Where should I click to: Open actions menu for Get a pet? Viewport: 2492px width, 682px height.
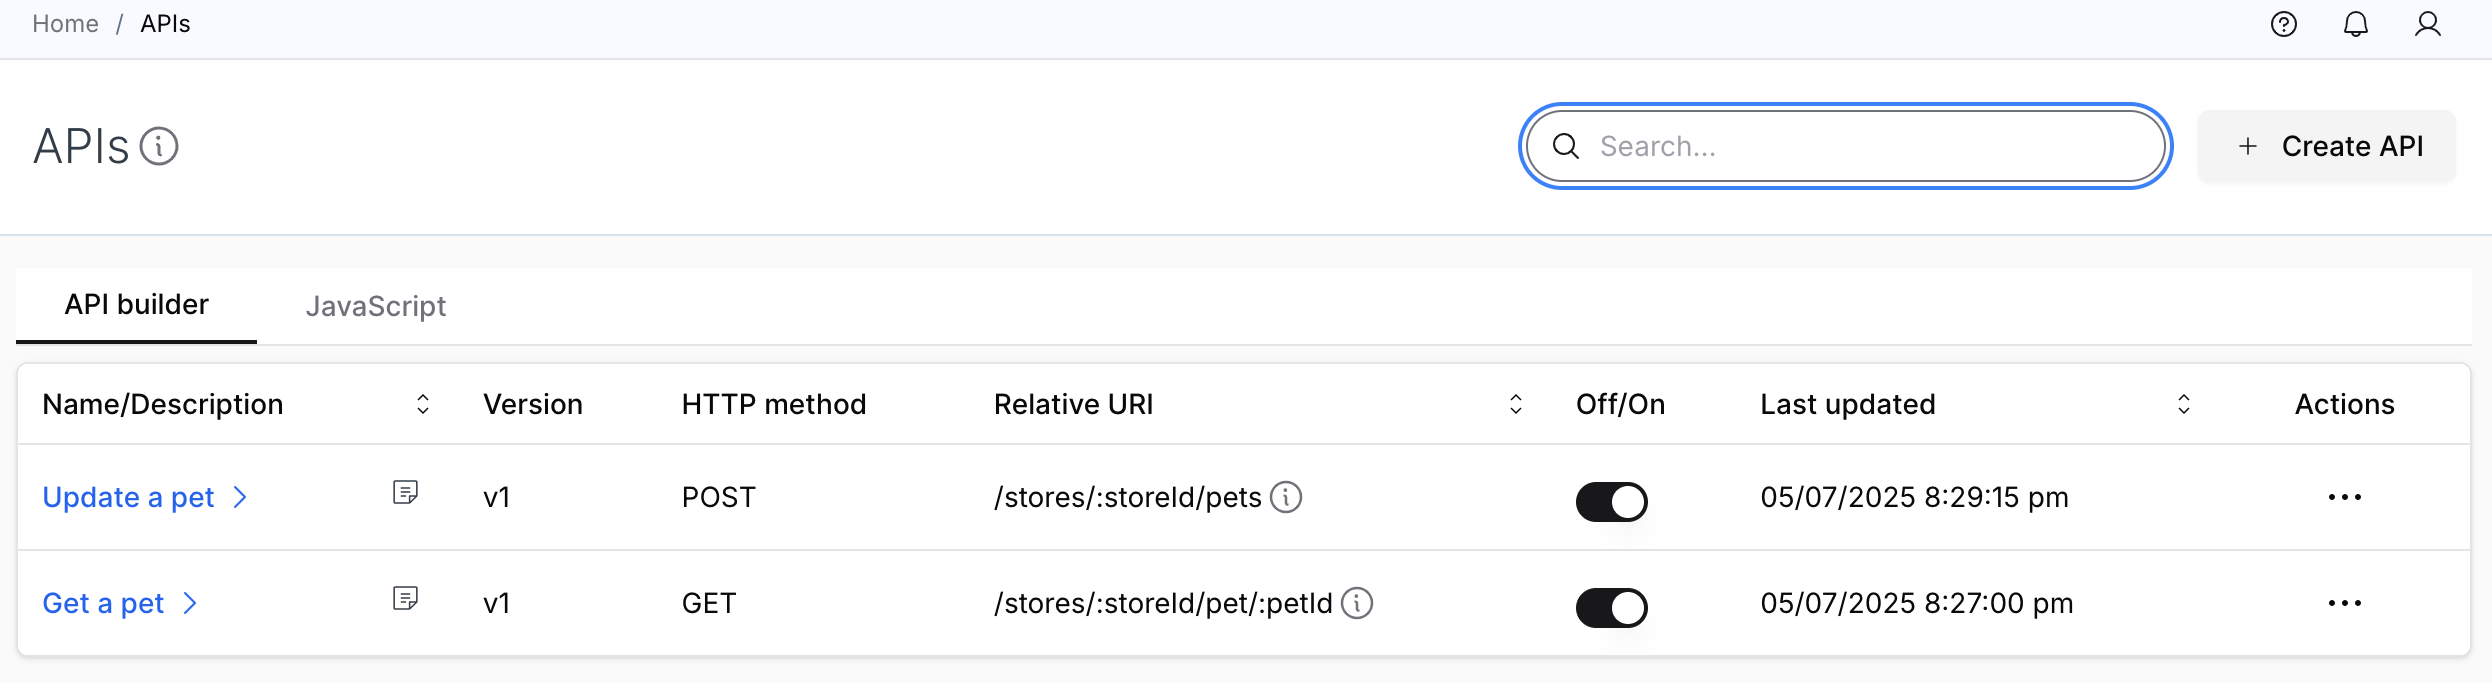click(2345, 603)
